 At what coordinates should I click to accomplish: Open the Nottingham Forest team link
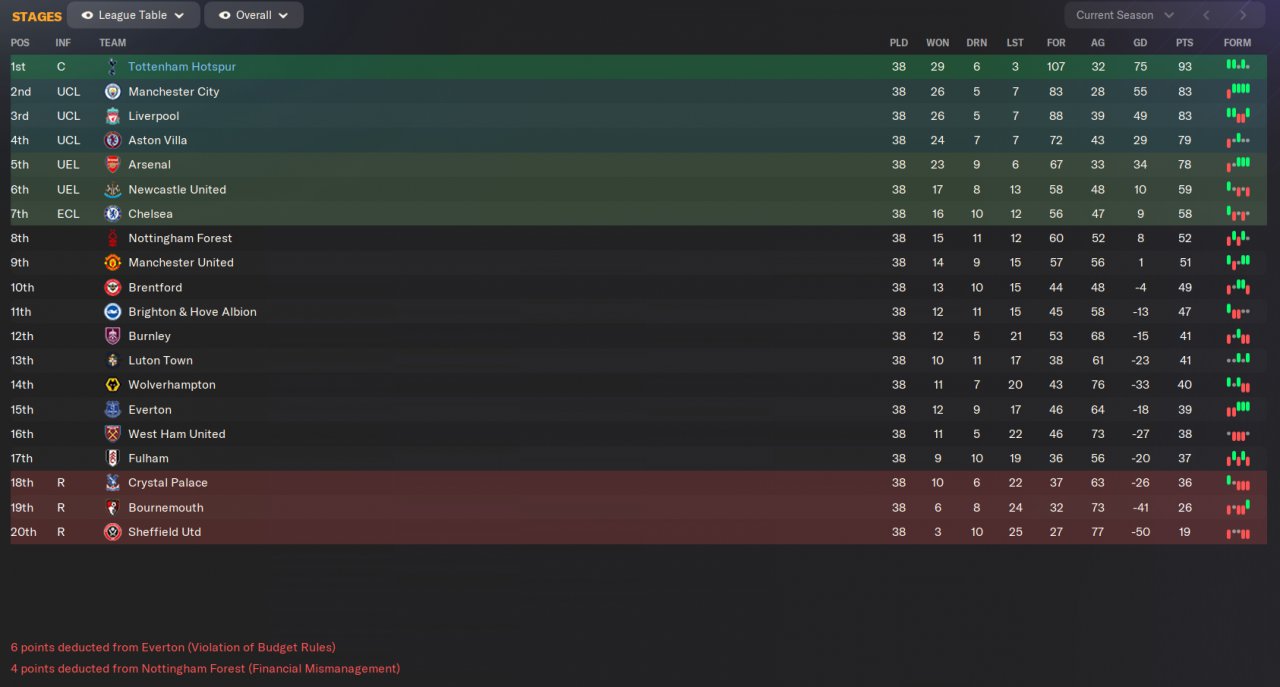point(180,239)
